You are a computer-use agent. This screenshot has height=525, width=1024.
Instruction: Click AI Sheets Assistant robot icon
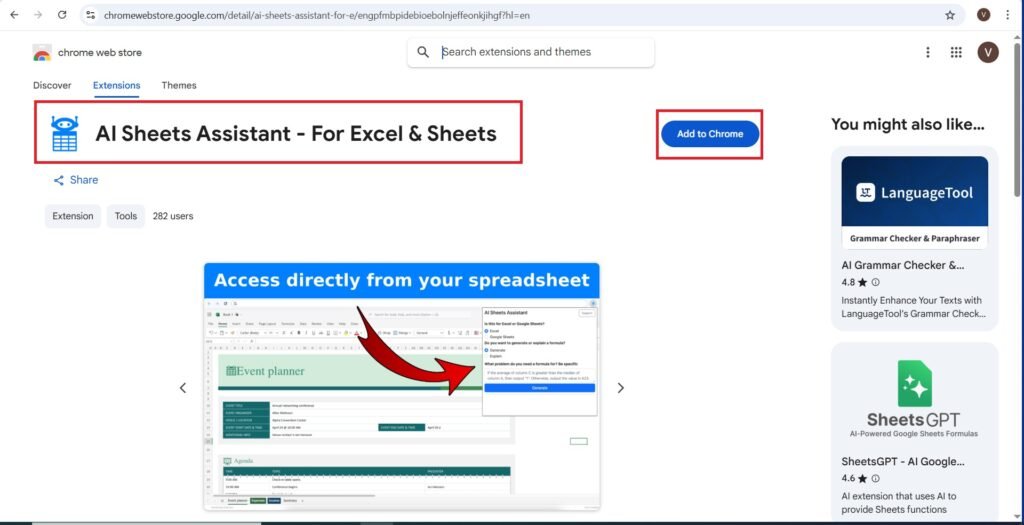click(65, 134)
